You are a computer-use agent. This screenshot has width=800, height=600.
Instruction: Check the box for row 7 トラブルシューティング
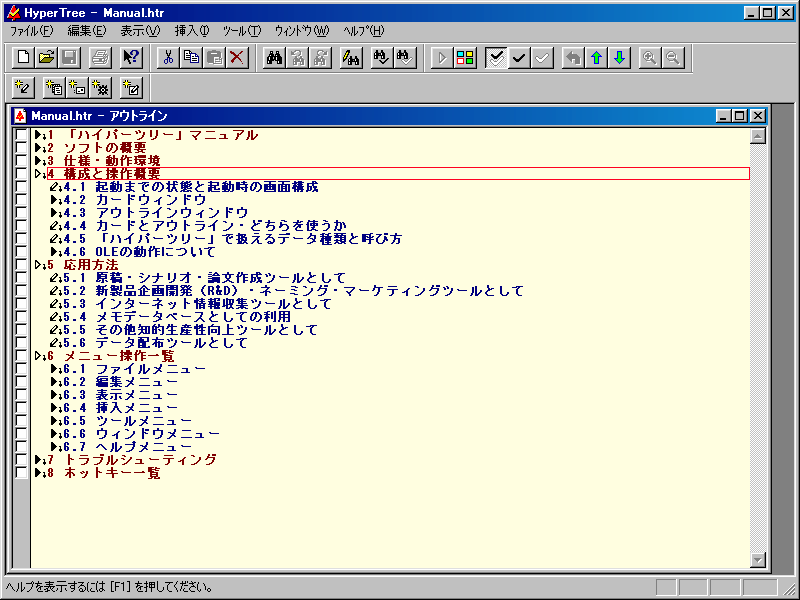(21, 460)
